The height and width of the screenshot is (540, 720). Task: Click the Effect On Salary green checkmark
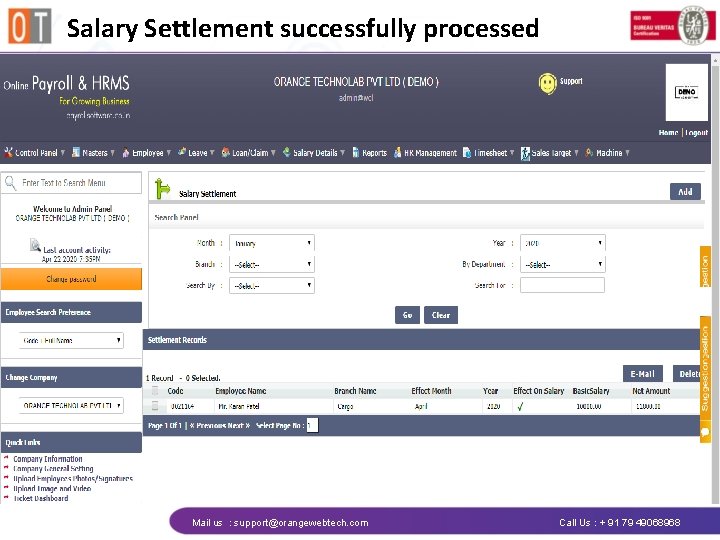[520, 406]
